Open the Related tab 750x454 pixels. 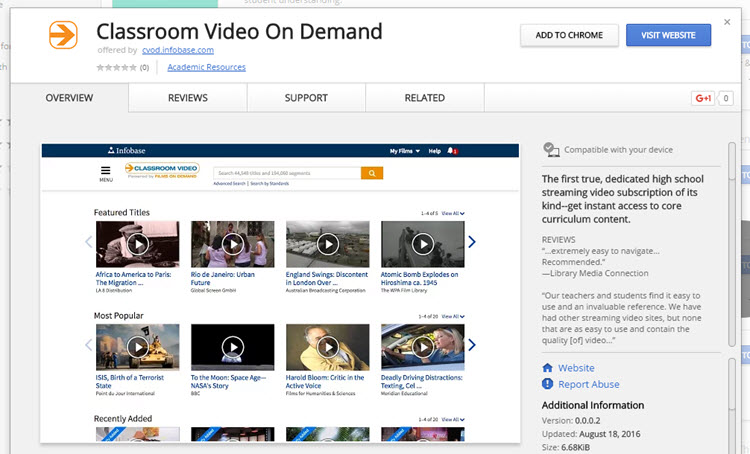(425, 98)
